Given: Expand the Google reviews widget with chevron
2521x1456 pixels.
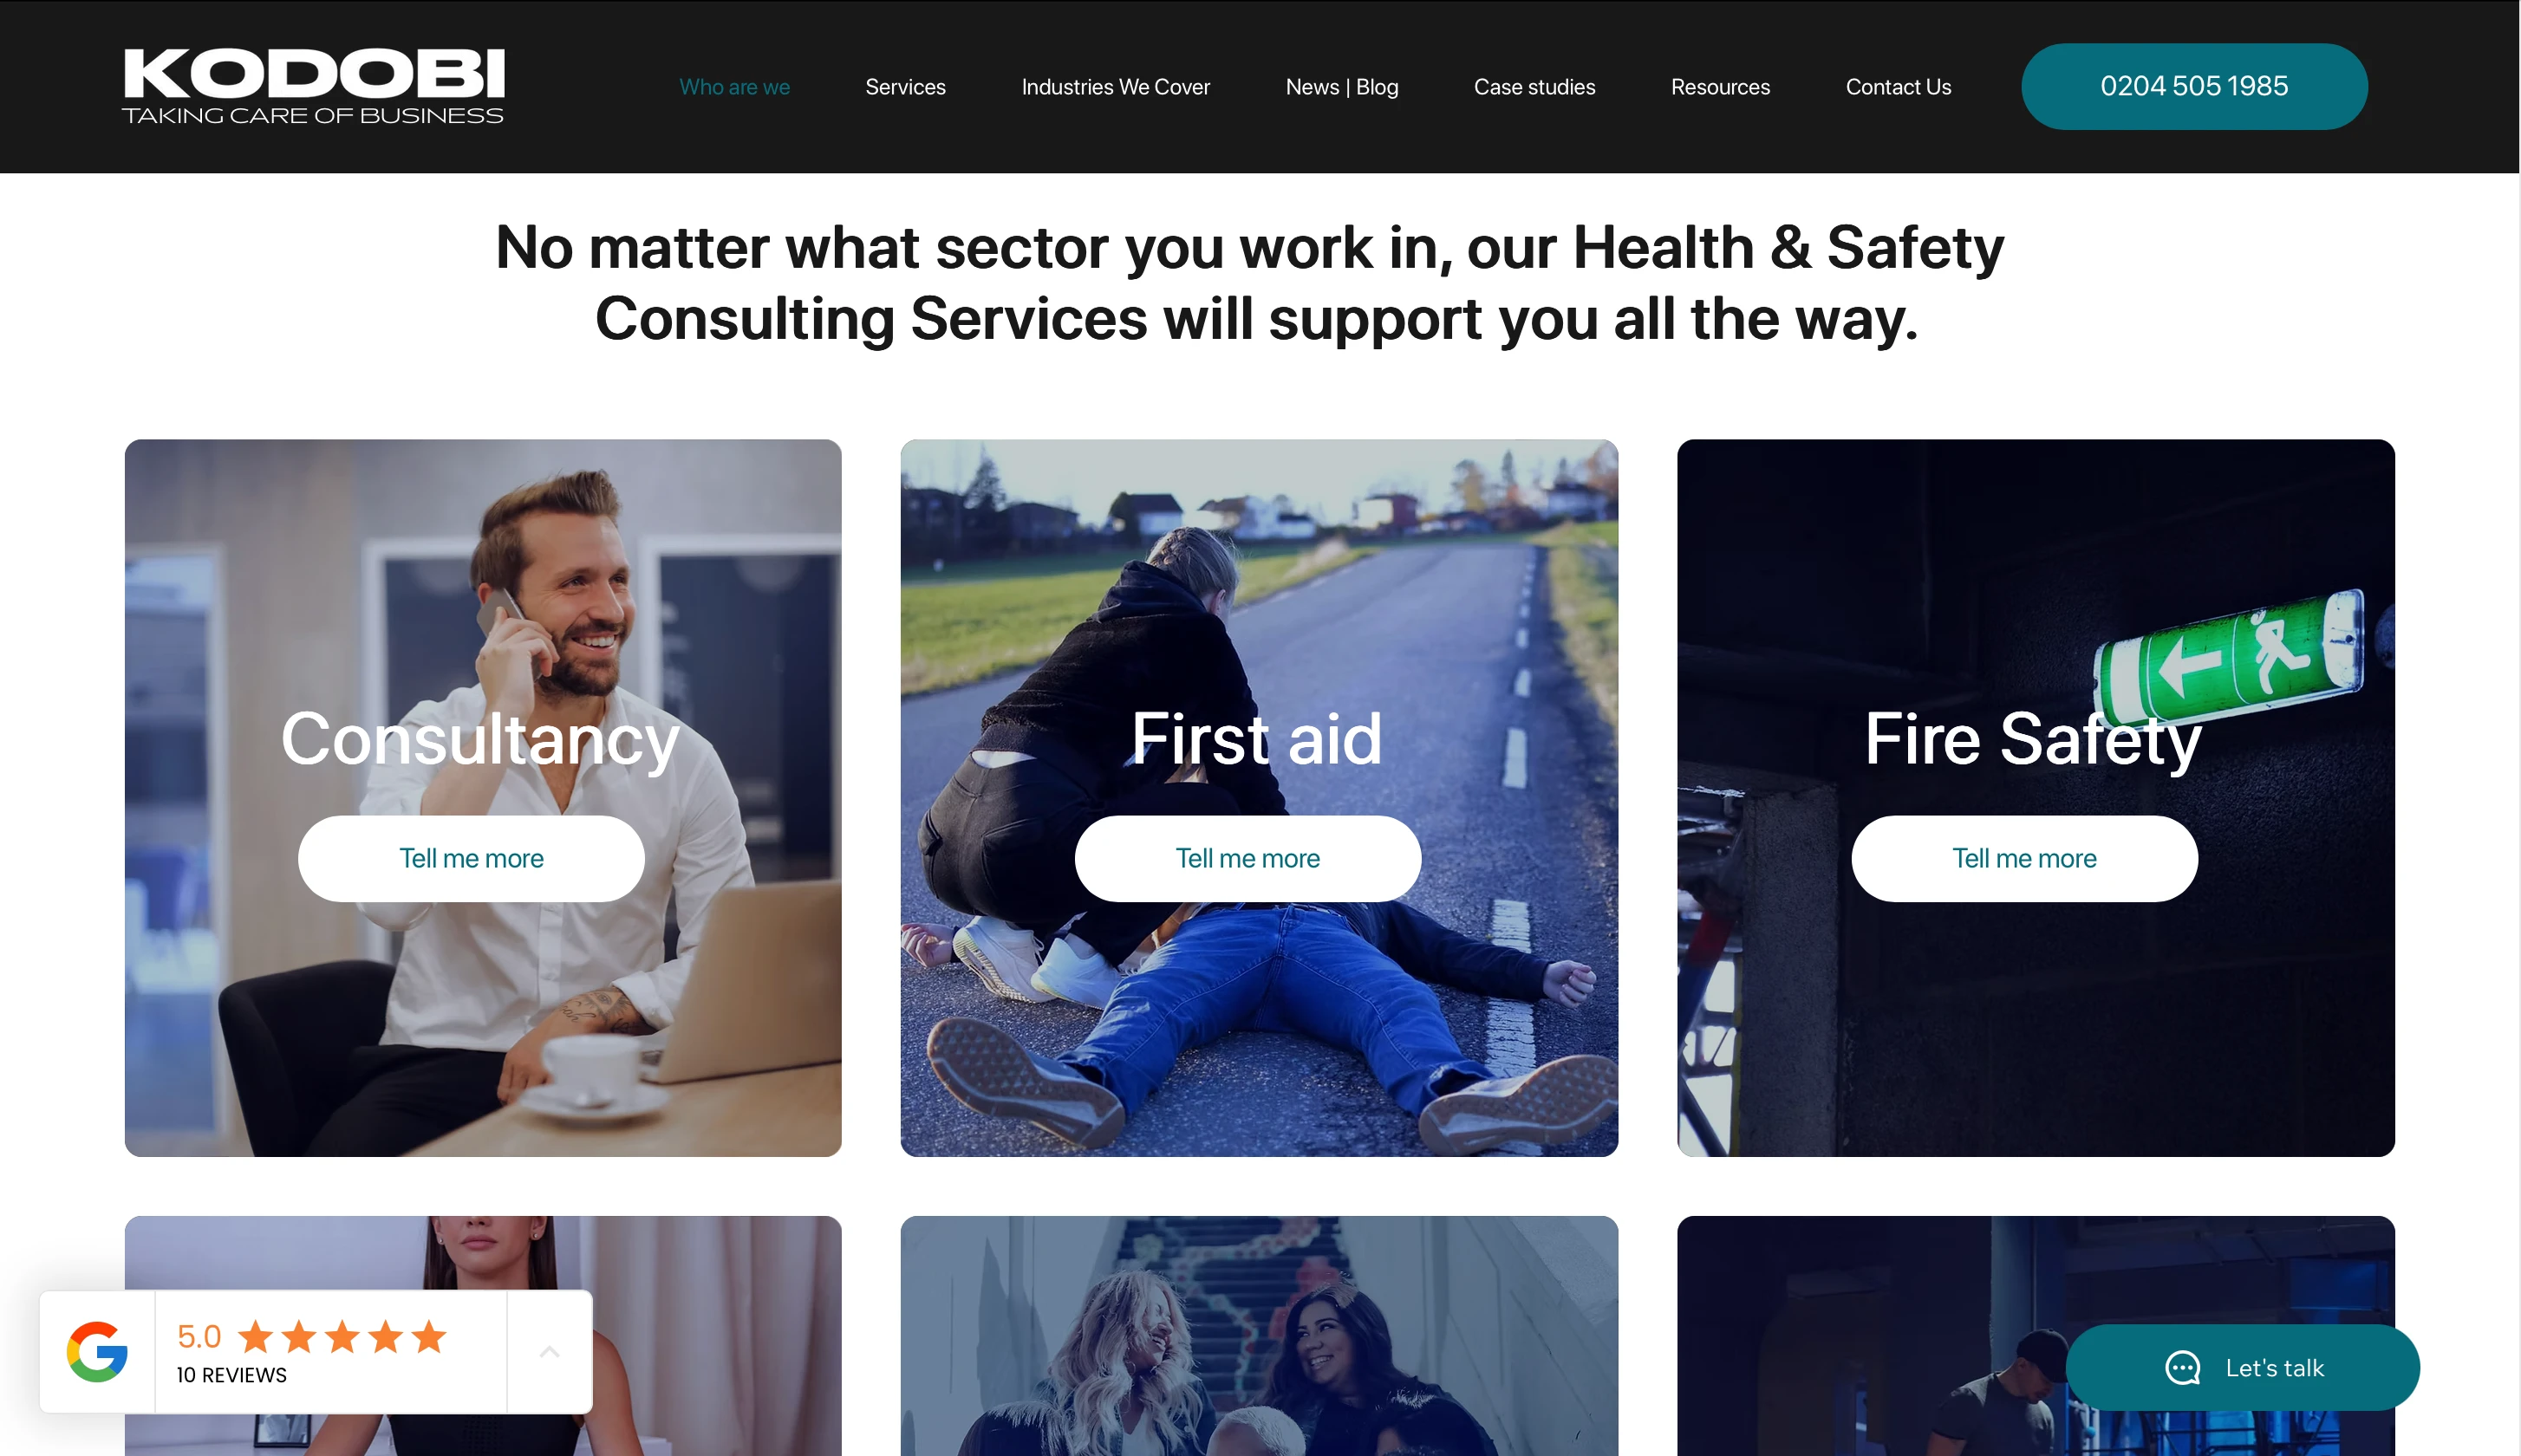Looking at the screenshot, I should tap(549, 1352).
